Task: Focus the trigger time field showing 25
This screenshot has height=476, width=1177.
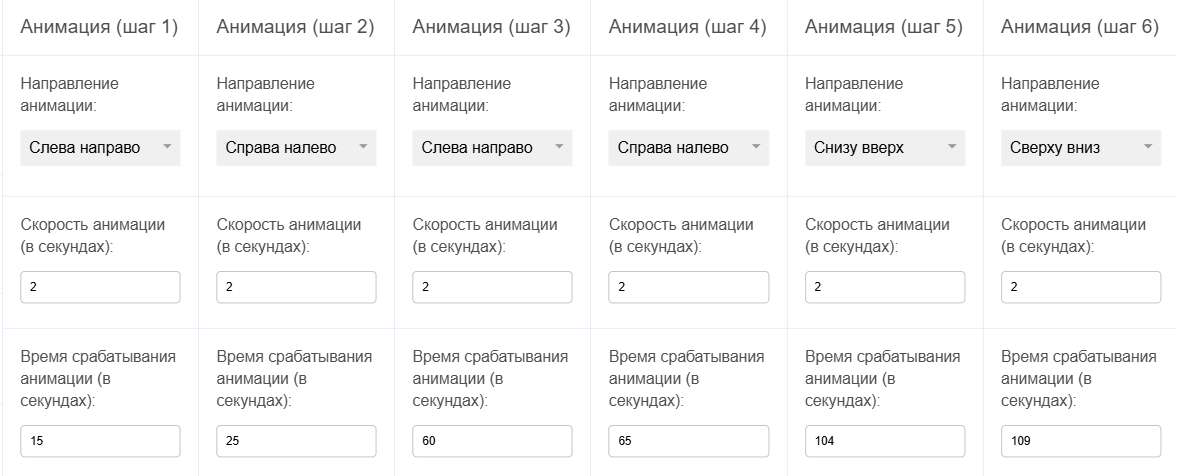Action: pyautogui.click(x=296, y=441)
